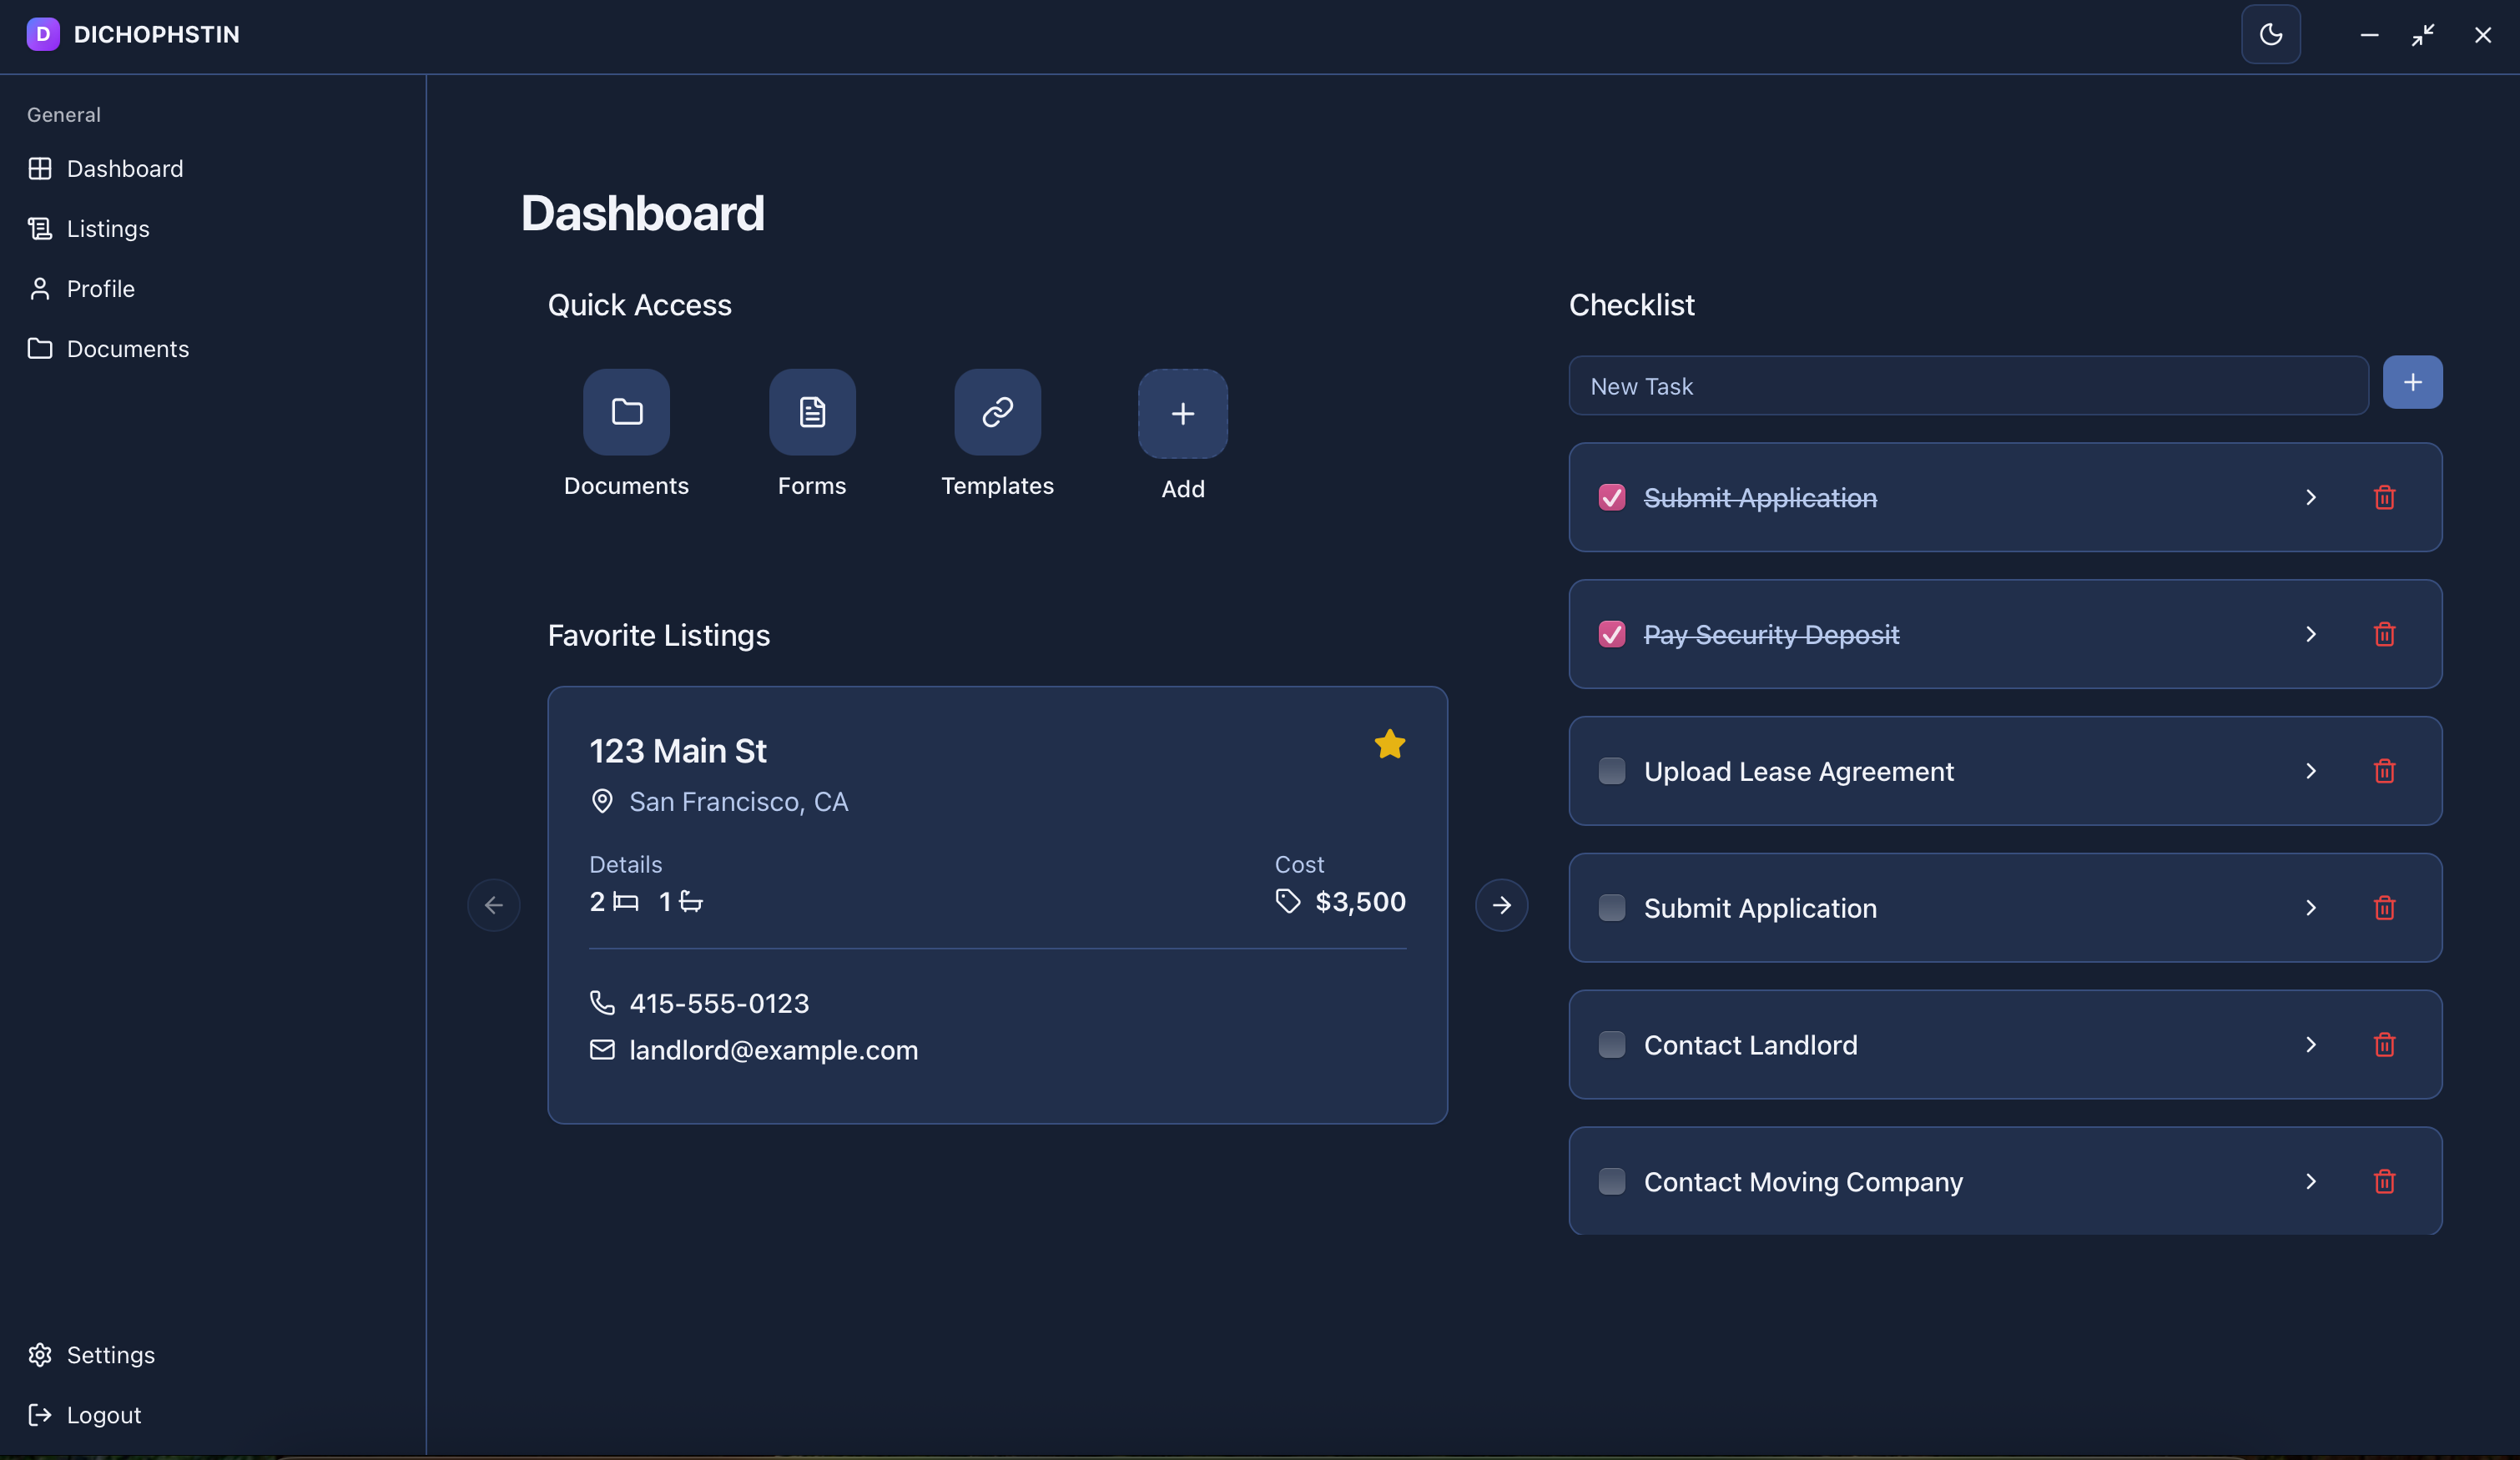Toggle dark mode with the moon icon
Screen dimensions: 2520x1460
[2270, 34]
